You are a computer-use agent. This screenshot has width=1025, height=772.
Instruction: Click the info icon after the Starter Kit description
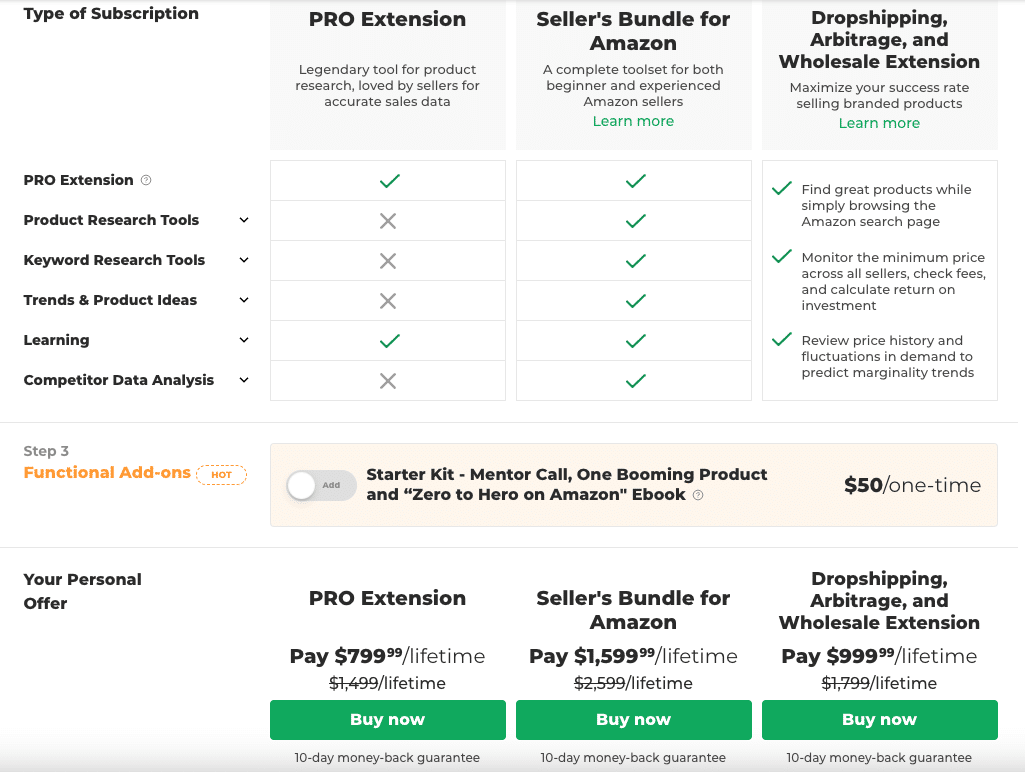click(x=698, y=495)
